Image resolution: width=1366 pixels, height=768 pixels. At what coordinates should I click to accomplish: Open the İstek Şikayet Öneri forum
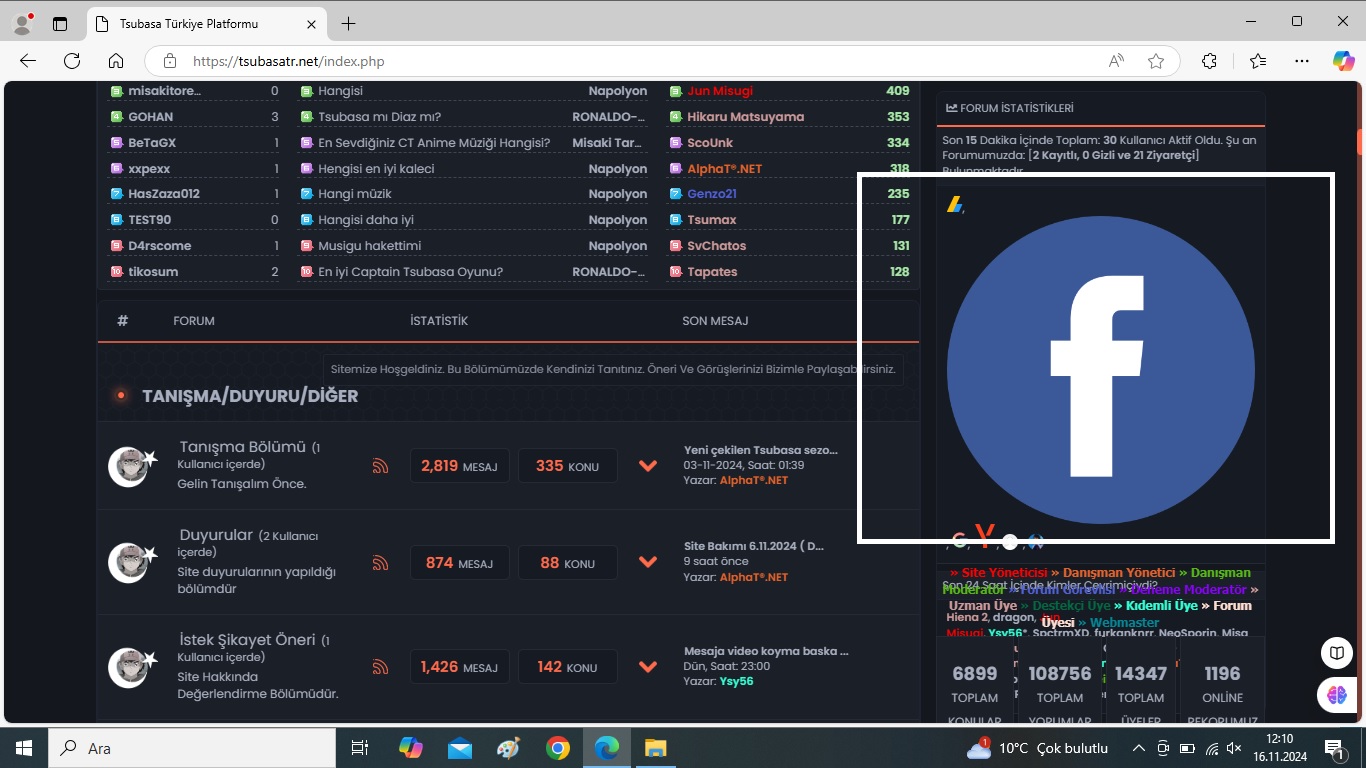pyautogui.click(x=247, y=640)
